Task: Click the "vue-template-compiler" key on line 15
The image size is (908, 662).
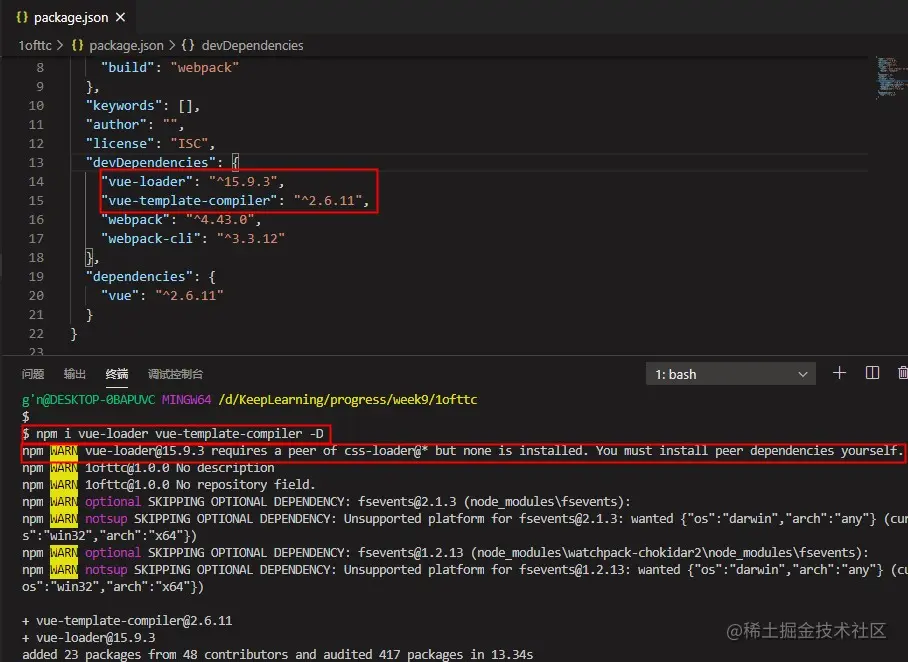Action: (189, 201)
